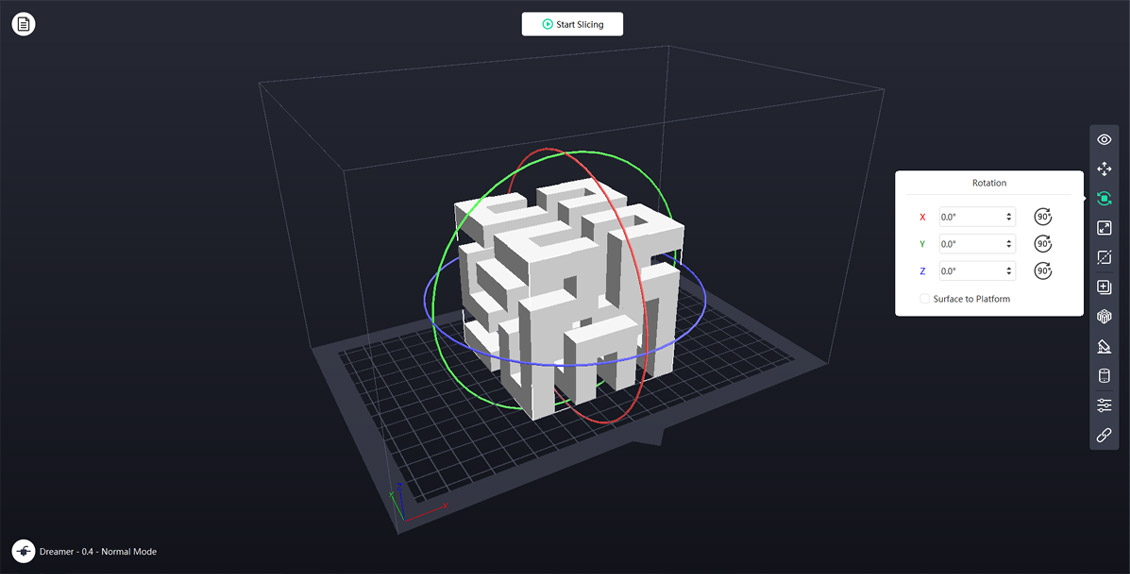1130x574 pixels.
Task: Rotate 90° around the X axis
Action: (1043, 216)
